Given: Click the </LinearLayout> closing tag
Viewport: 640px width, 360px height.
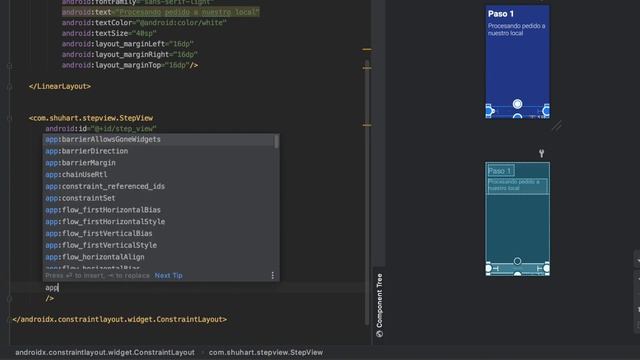Looking at the screenshot, I should 60,87.
